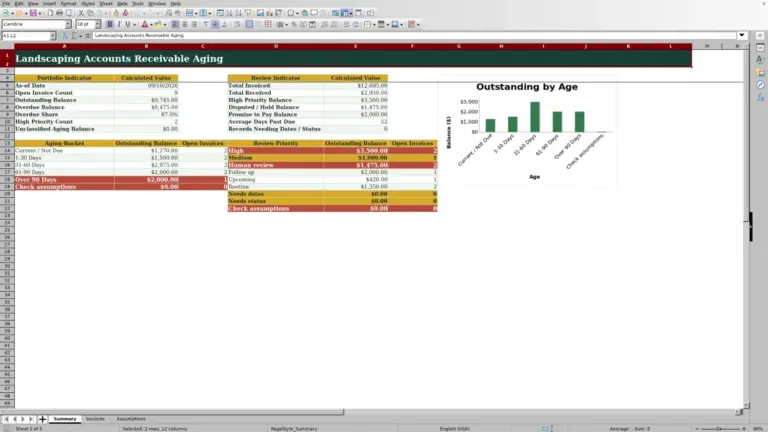The image size is (768, 432).
Task: Open the Function Wizard
Action: point(65,36)
